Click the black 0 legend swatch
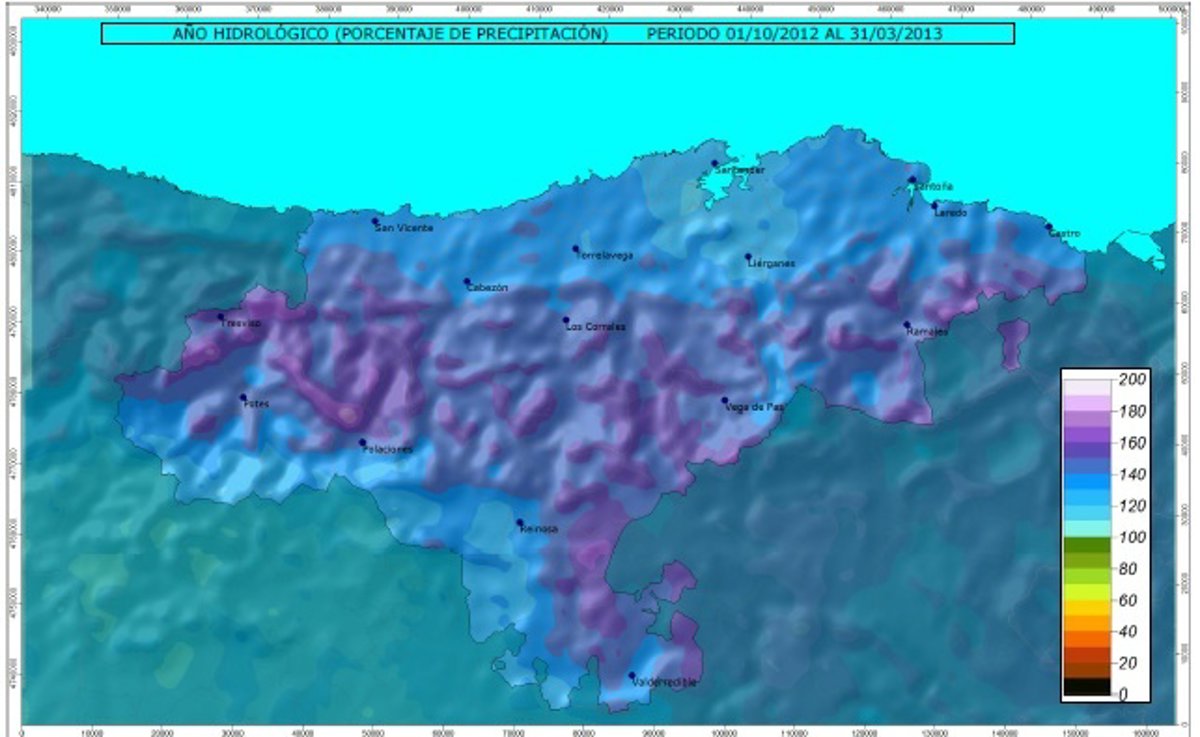1200x737 pixels. (1086, 687)
